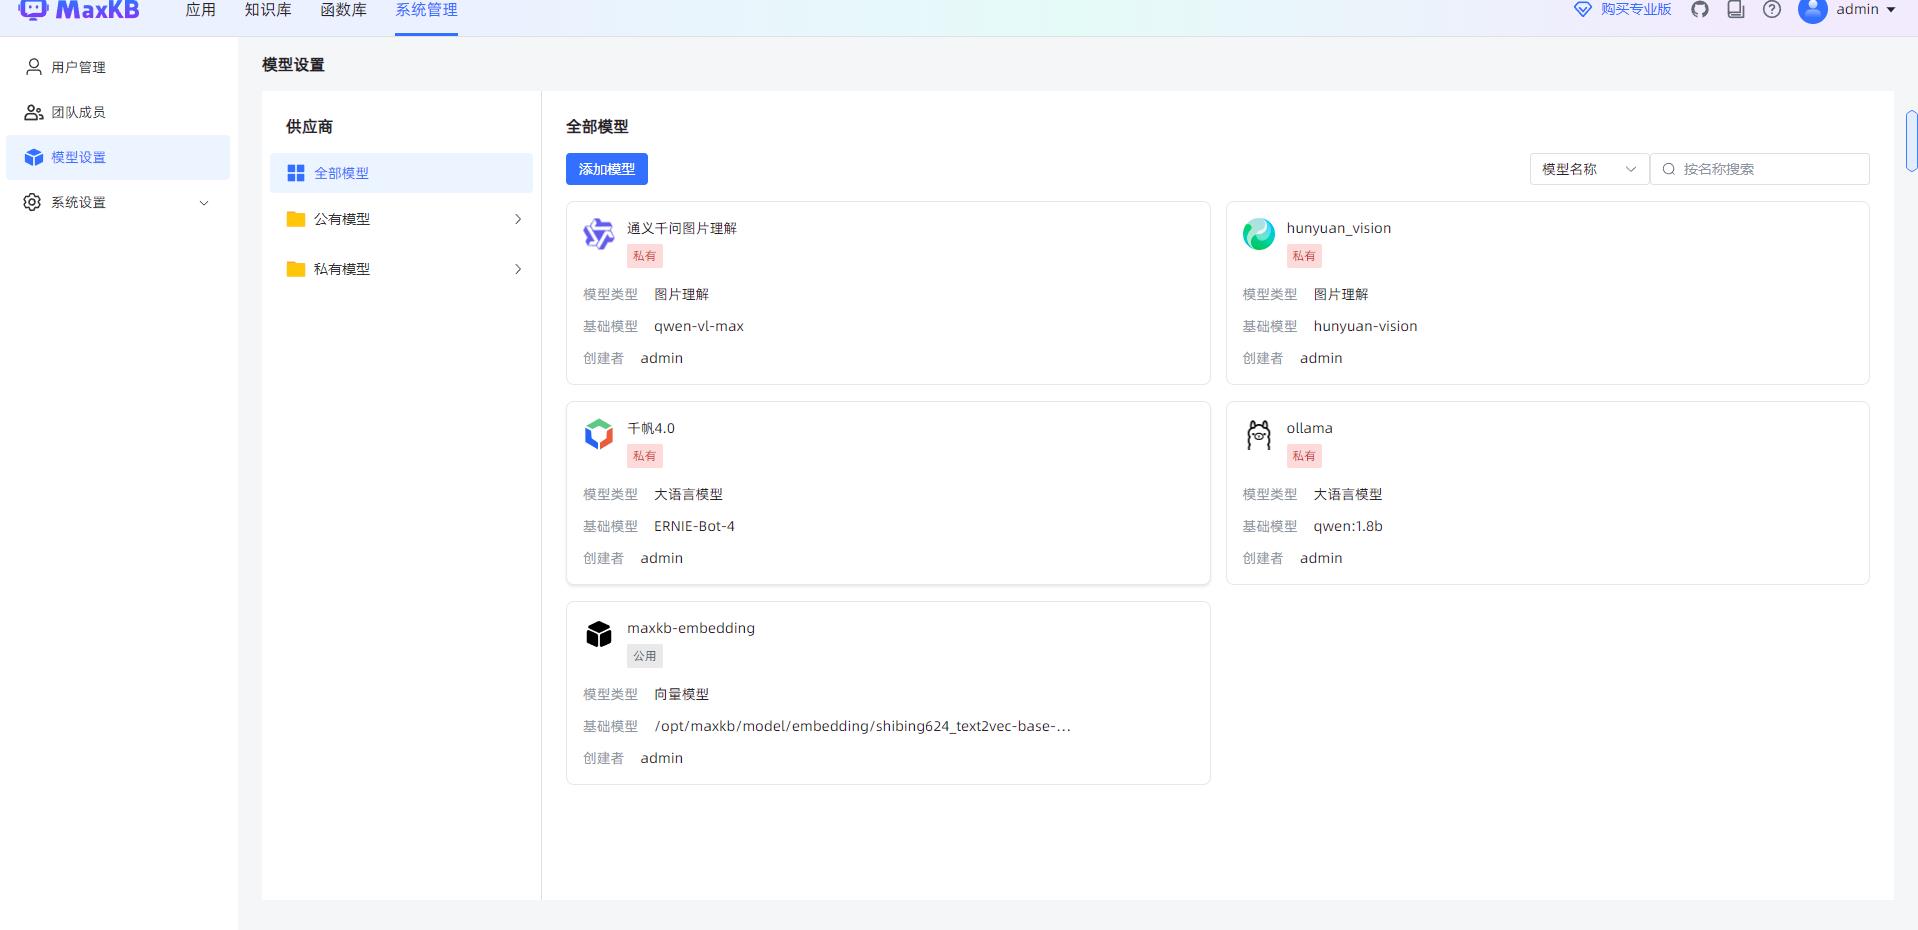
Task: Select 公有模型 in supplier list
Action: [x=401, y=219]
